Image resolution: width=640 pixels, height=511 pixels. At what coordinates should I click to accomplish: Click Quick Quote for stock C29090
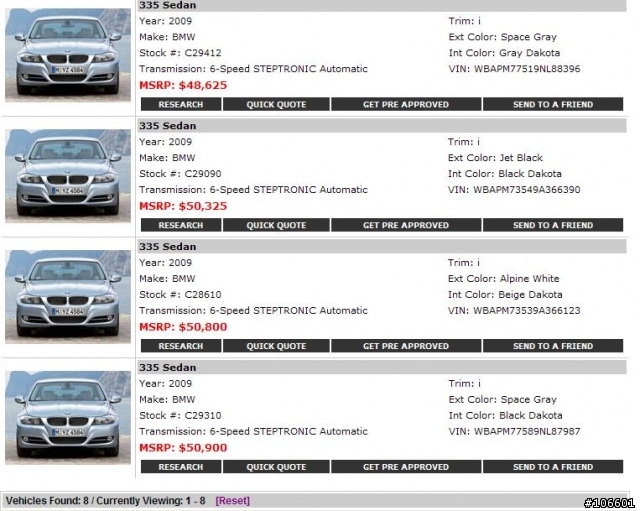(x=276, y=225)
